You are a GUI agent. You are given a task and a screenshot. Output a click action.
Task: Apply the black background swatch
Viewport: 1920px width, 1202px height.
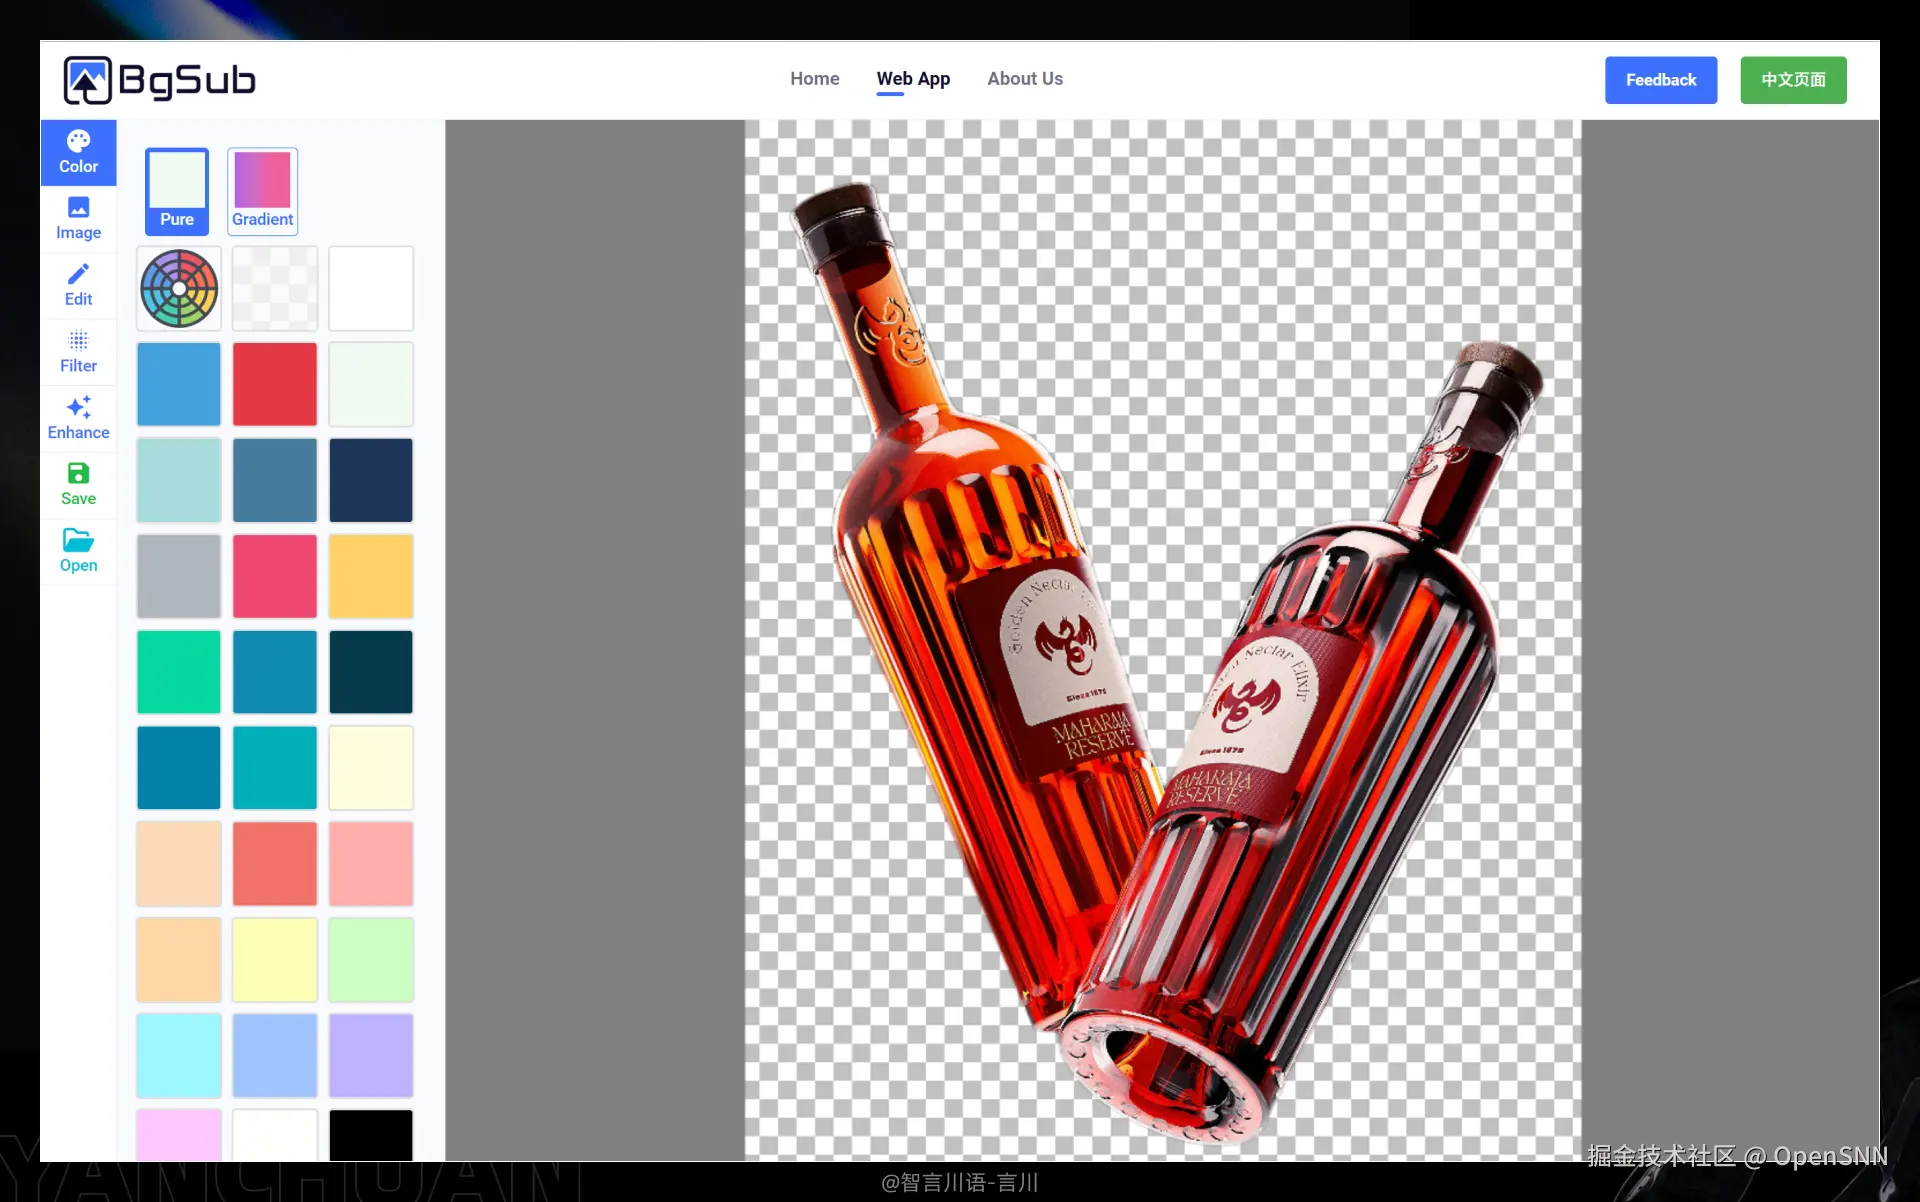coord(371,1135)
